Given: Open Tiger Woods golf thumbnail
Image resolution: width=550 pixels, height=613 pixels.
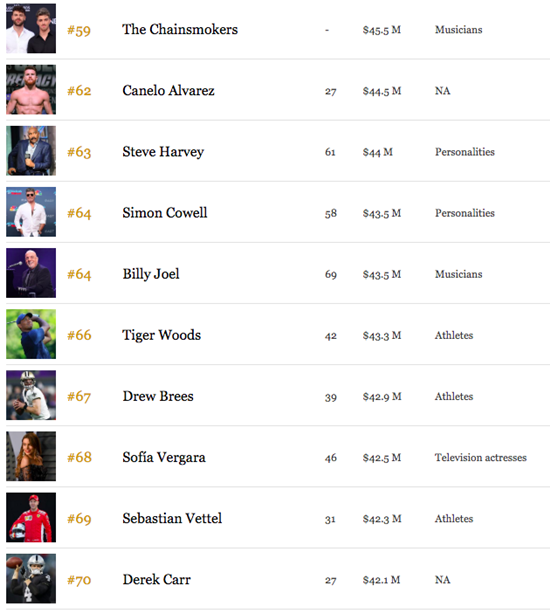Looking at the screenshot, I should tap(31, 334).
